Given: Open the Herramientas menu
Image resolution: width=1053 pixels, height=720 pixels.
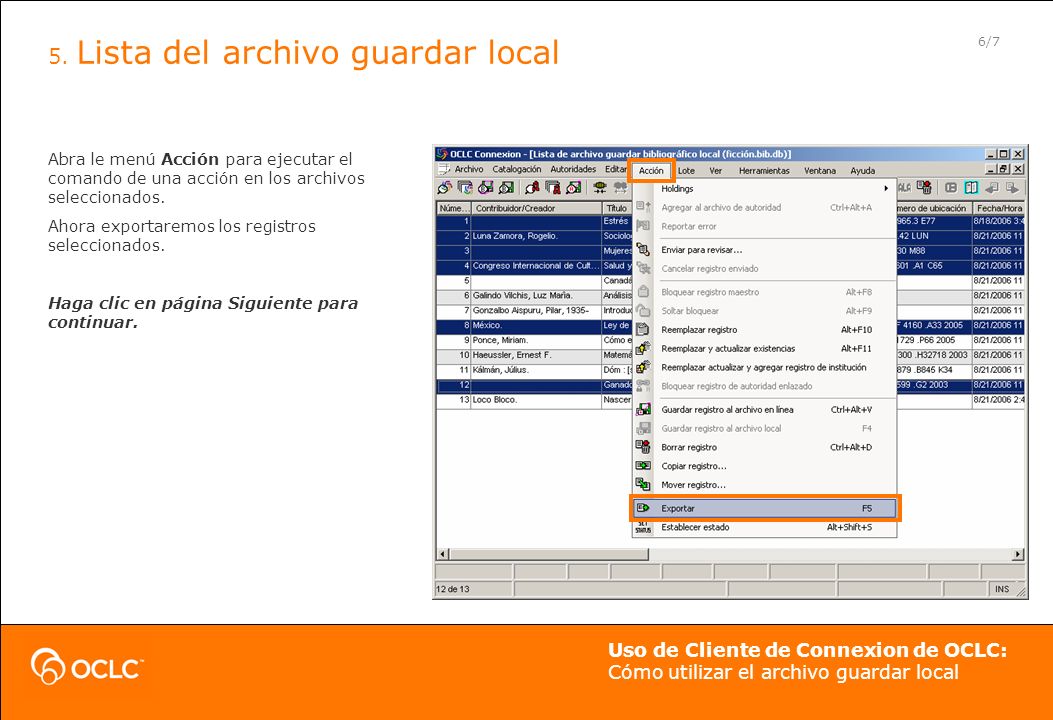Looking at the screenshot, I should click(x=764, y=171).
